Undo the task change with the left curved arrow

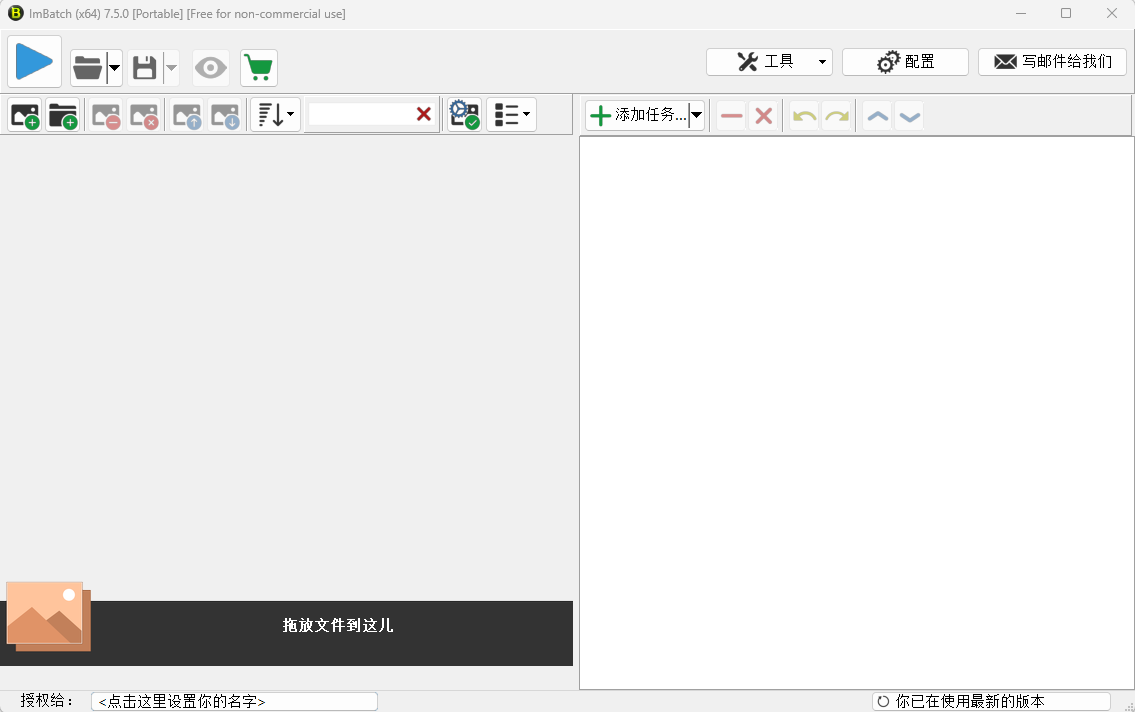[x=804, y=116]
